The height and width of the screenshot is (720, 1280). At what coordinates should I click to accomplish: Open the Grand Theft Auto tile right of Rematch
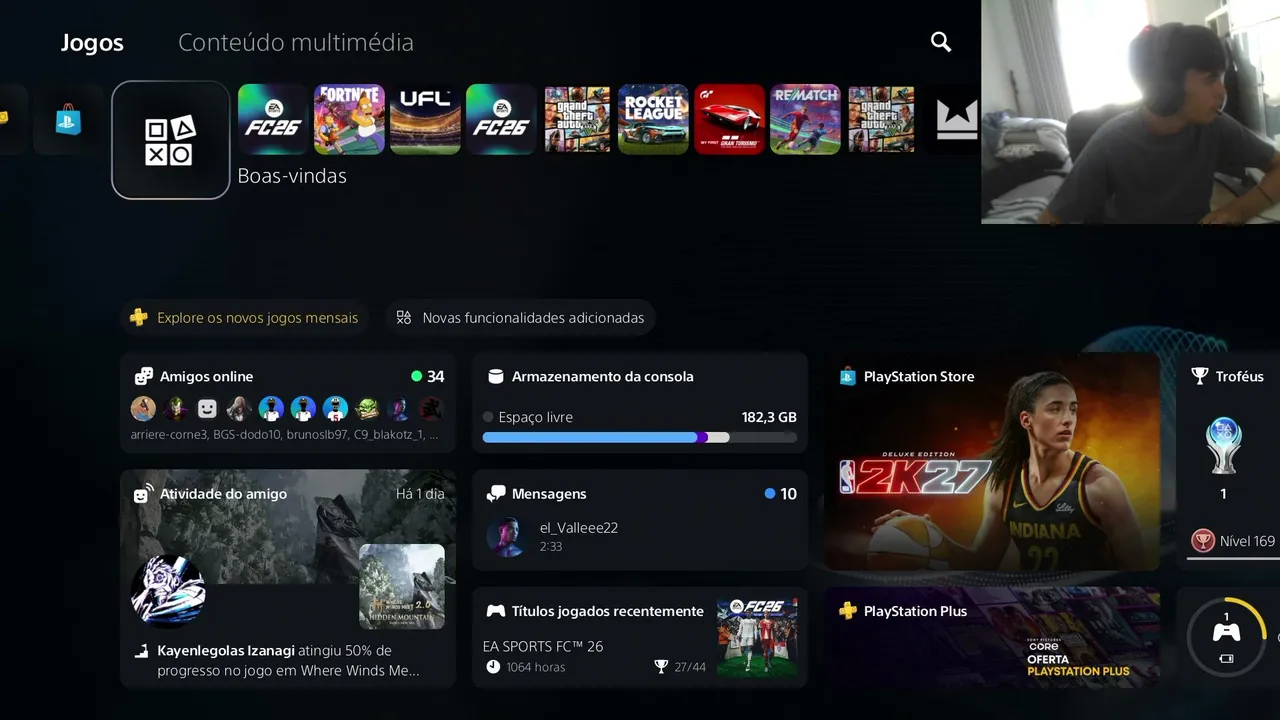881,119
